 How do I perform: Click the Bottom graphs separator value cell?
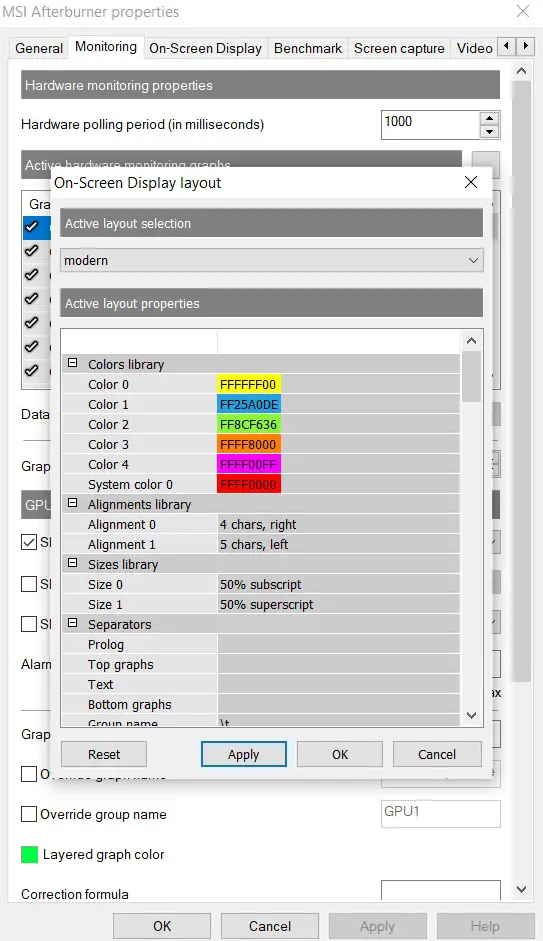pyautogui.click(x=338, y=705)
